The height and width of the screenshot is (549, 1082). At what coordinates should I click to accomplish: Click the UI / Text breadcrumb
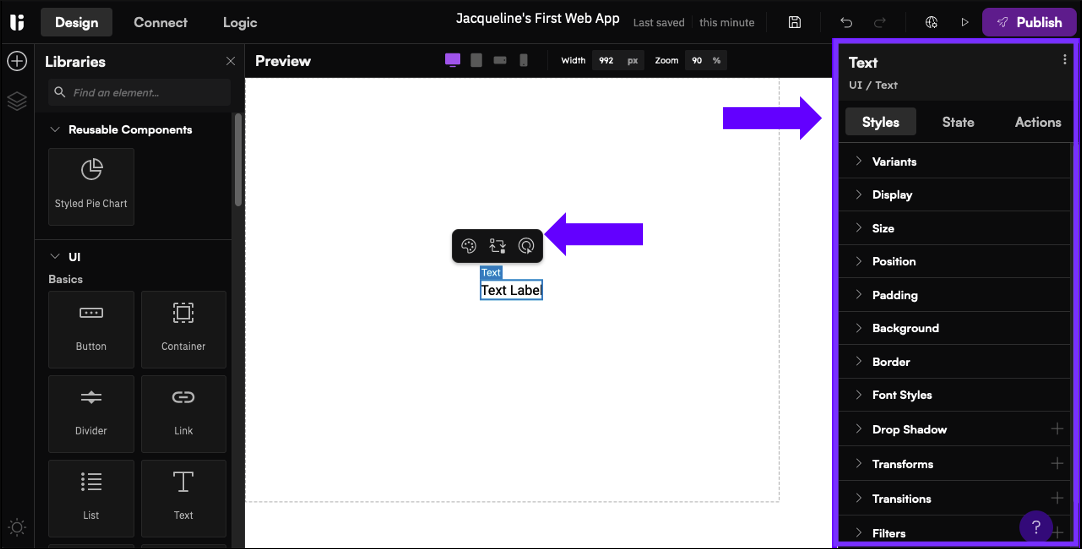click(873, 86)
